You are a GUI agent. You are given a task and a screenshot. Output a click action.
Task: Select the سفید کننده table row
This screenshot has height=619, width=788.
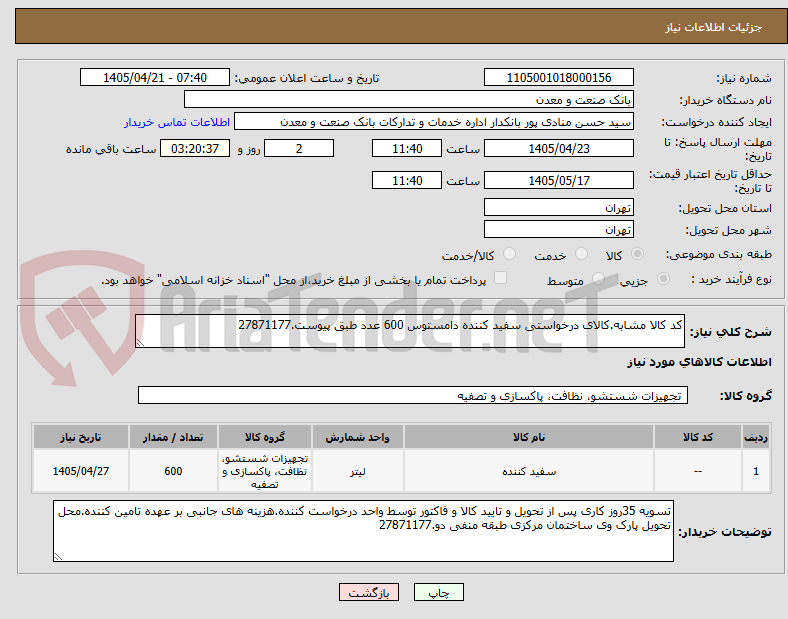tap(402, 471)
